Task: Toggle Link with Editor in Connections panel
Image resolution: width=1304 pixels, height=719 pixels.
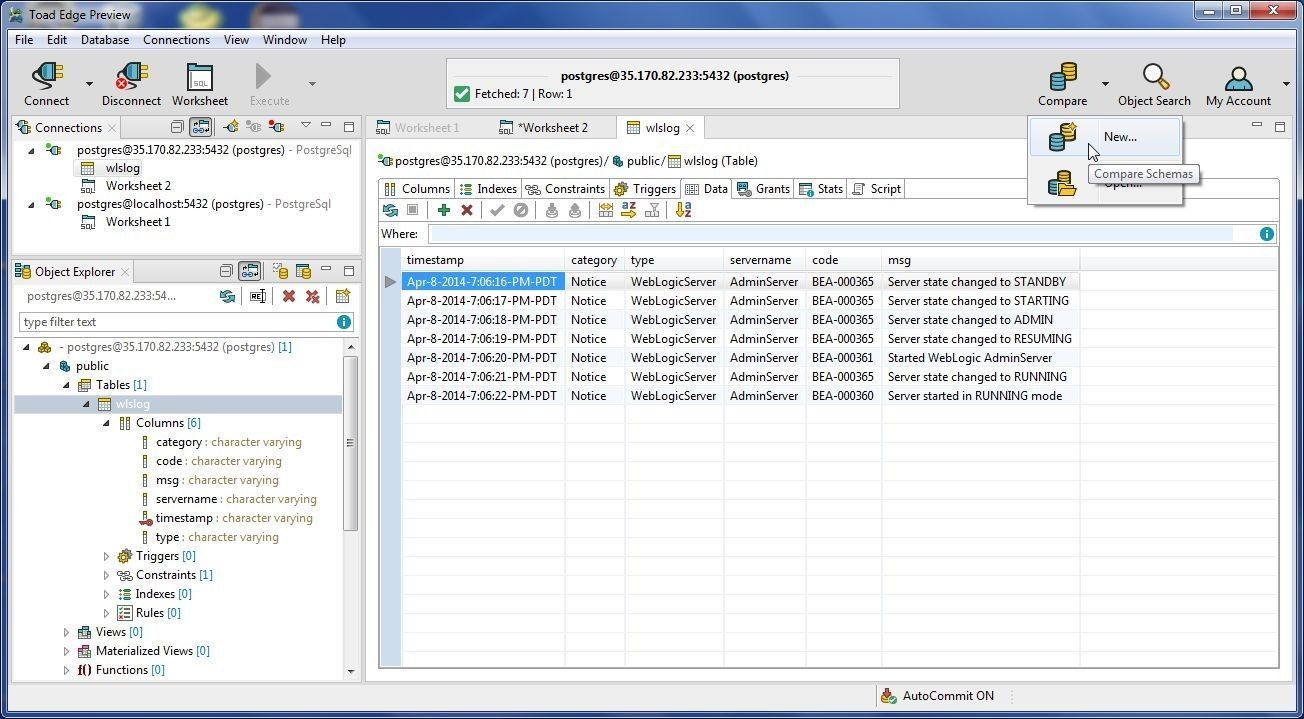Action: coord(201,127)
